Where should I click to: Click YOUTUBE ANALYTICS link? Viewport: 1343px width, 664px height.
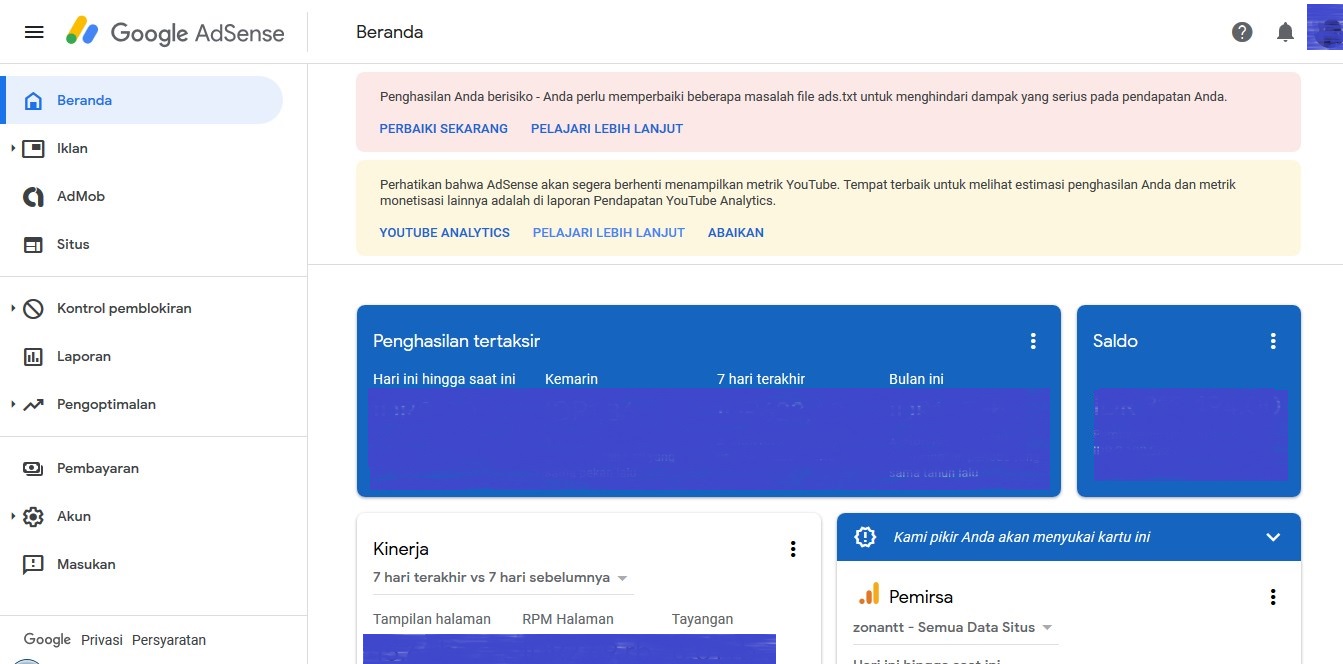445,232
